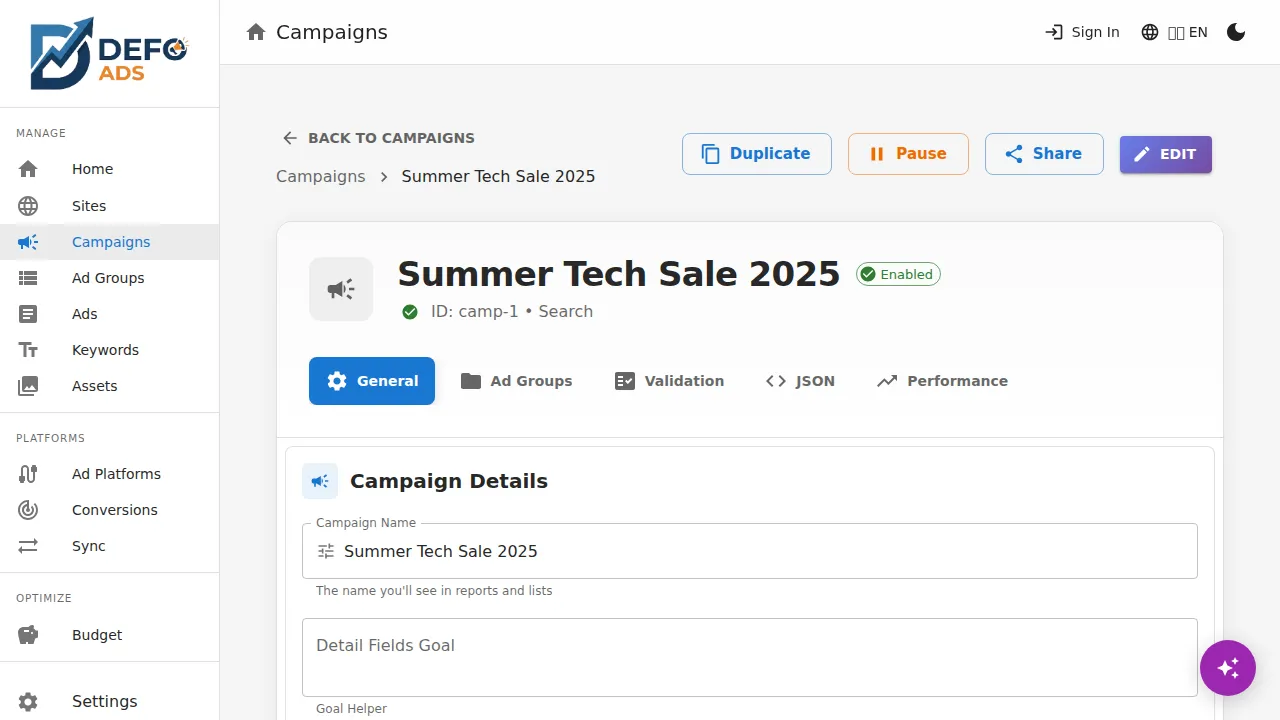
Task: Click the Detail Fields Goal field
Action: (750, 657)
